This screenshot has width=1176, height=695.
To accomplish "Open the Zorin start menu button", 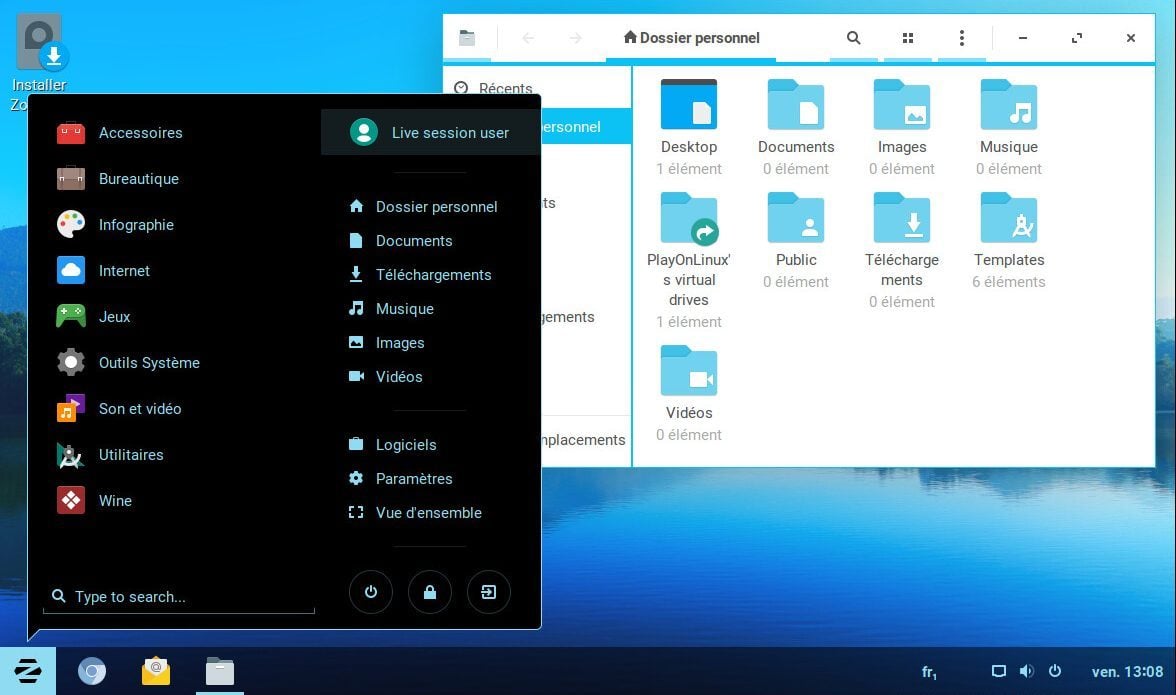I will (x=27, y=671).
